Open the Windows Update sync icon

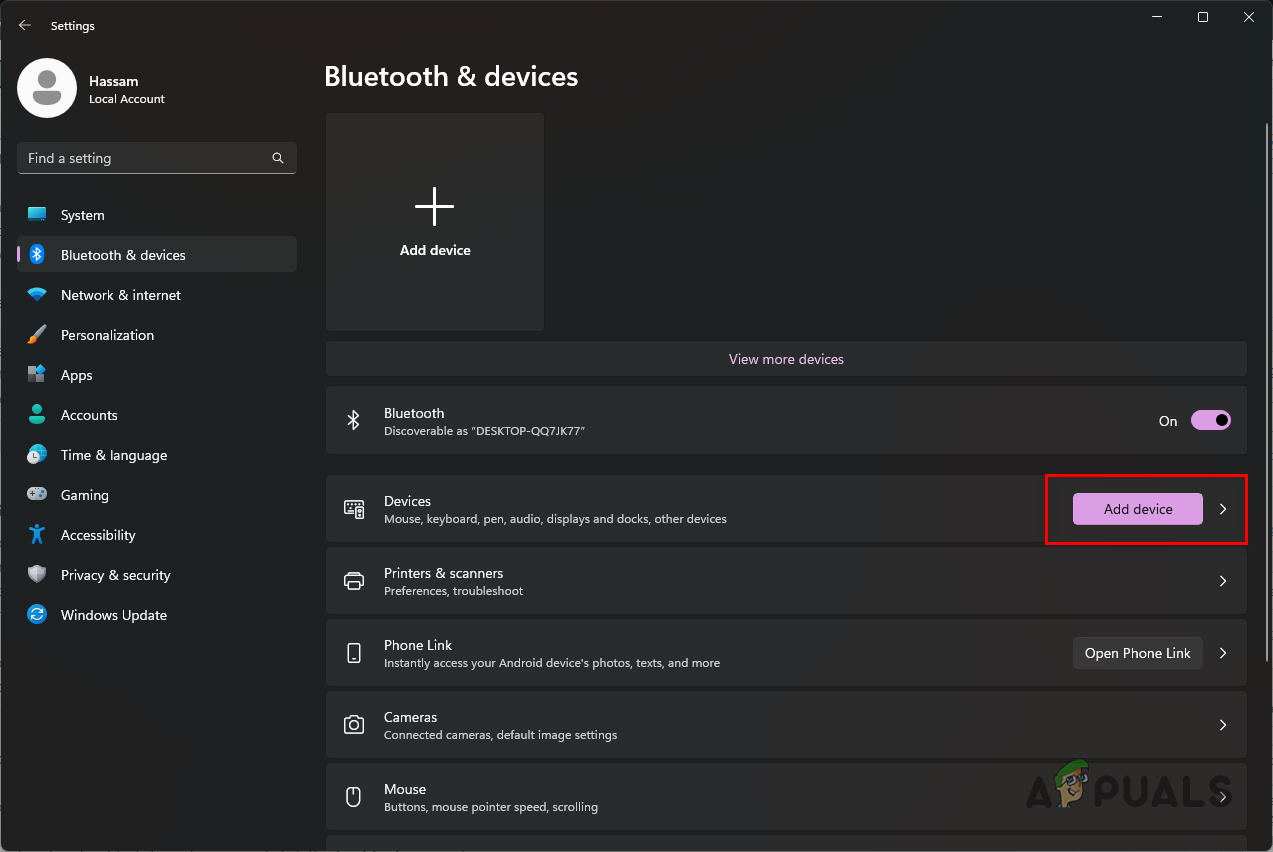tap(37, 615)
